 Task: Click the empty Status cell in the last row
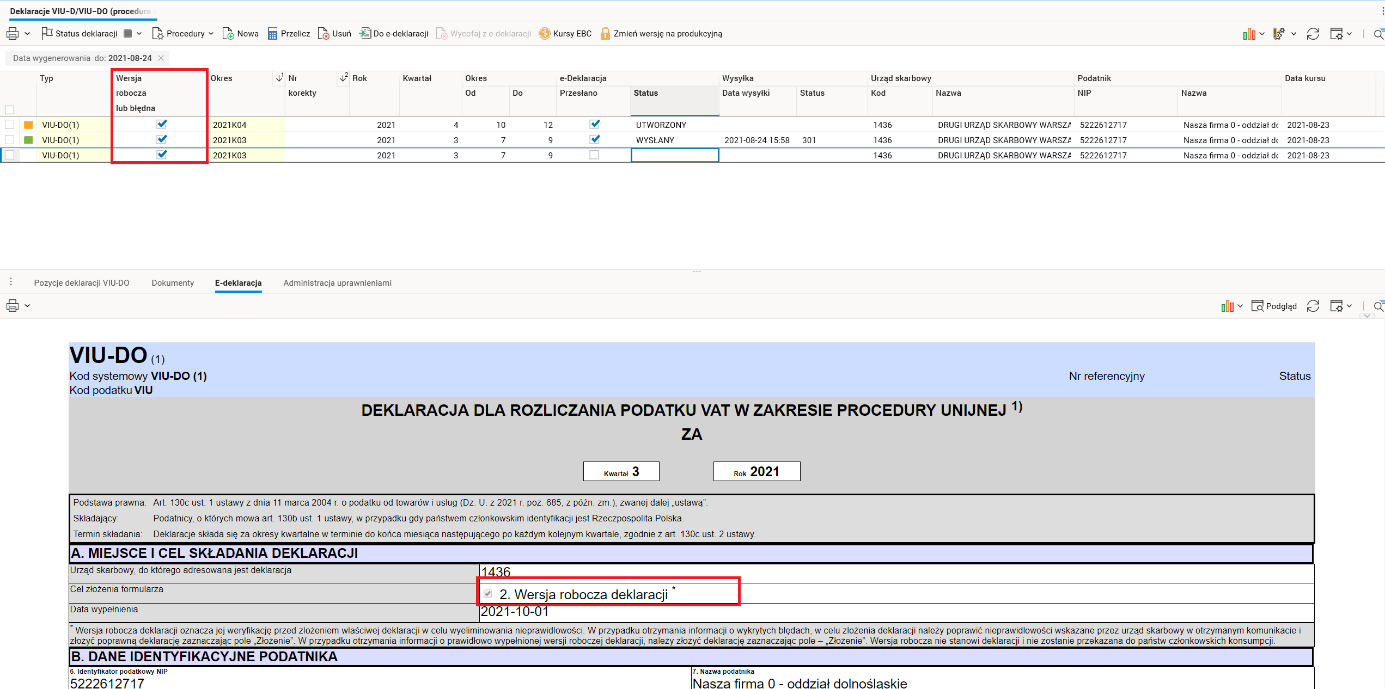[x=675, y=155]
